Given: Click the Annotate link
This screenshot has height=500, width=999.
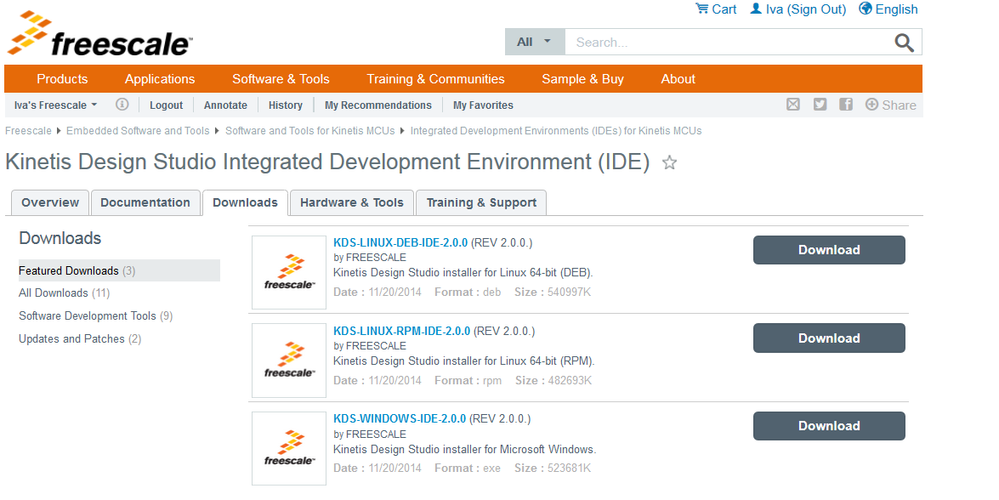Looking at the screenshot, I should [x=226, y=105].
